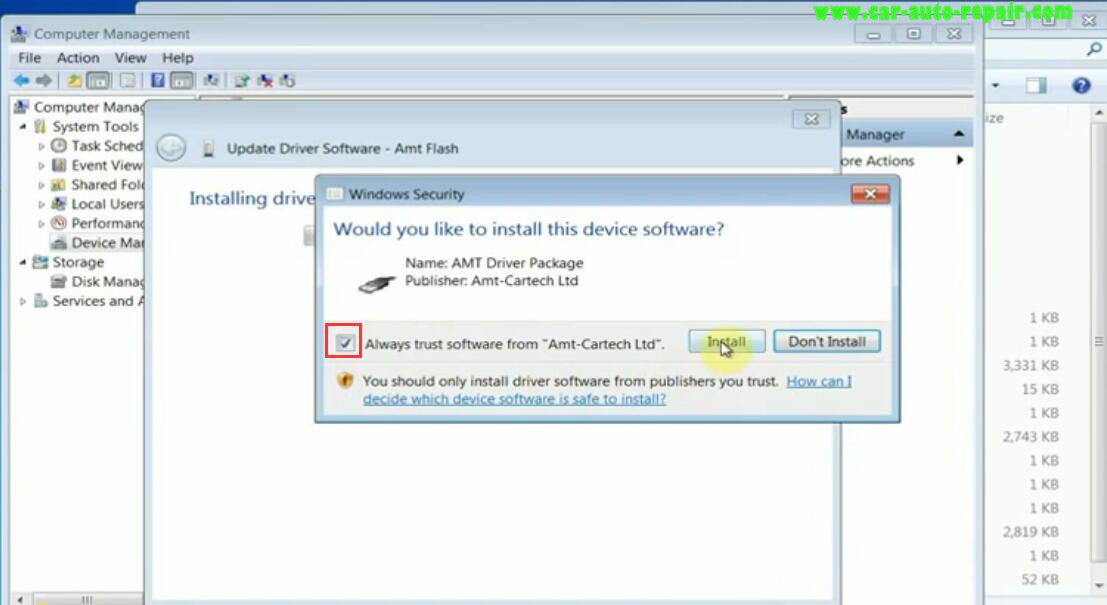
Task: Expand the Shared Folders tree node
Action: pos(41,185)
